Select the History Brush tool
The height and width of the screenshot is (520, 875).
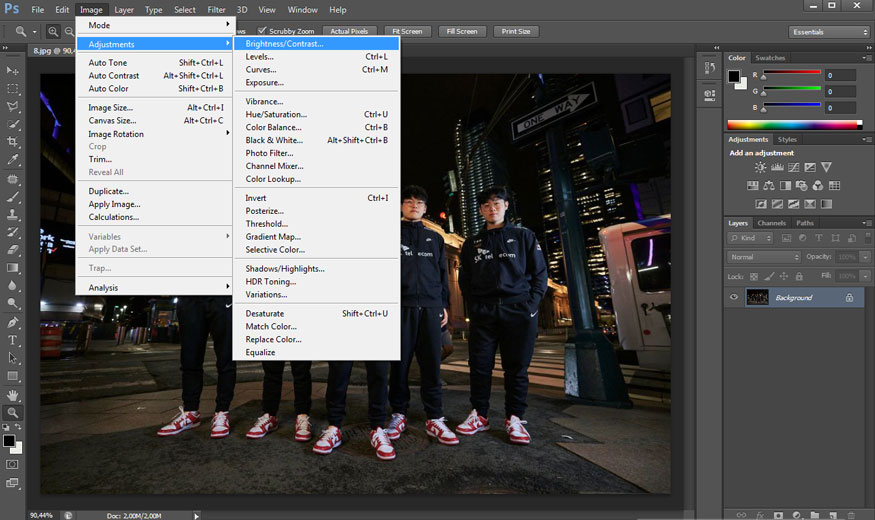[12, 232]
